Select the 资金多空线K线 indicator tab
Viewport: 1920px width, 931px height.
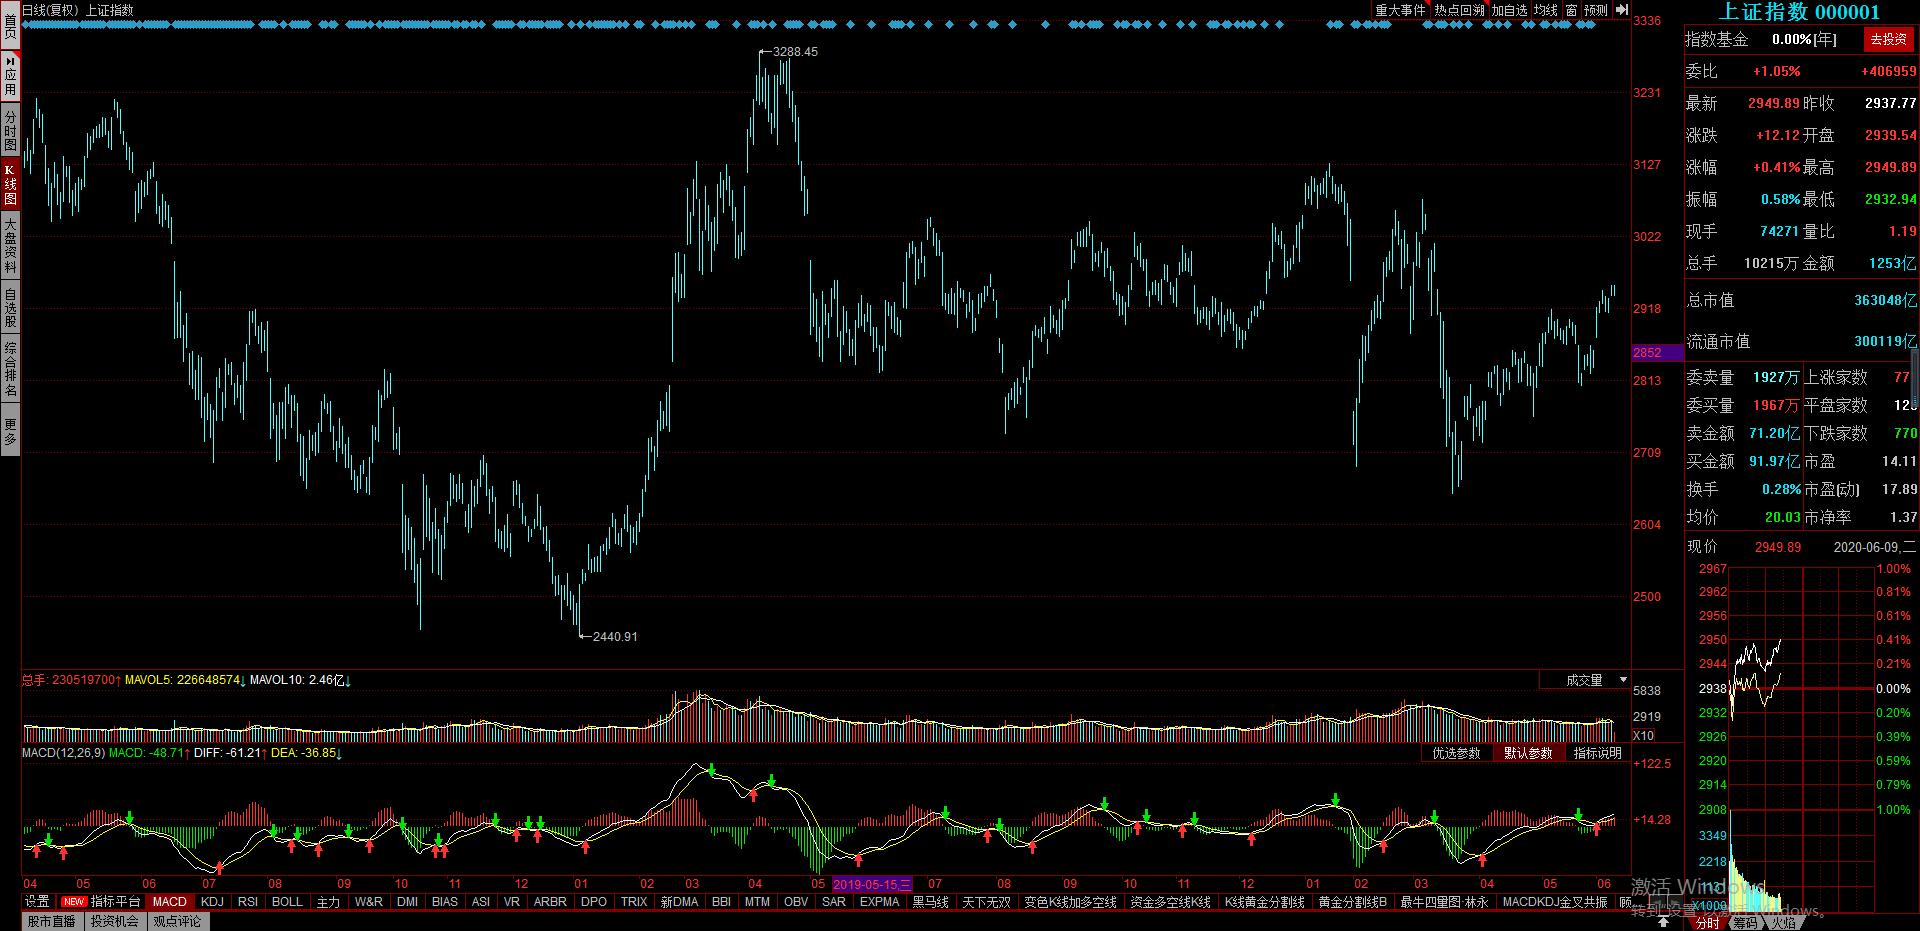tap(1170, 901)
